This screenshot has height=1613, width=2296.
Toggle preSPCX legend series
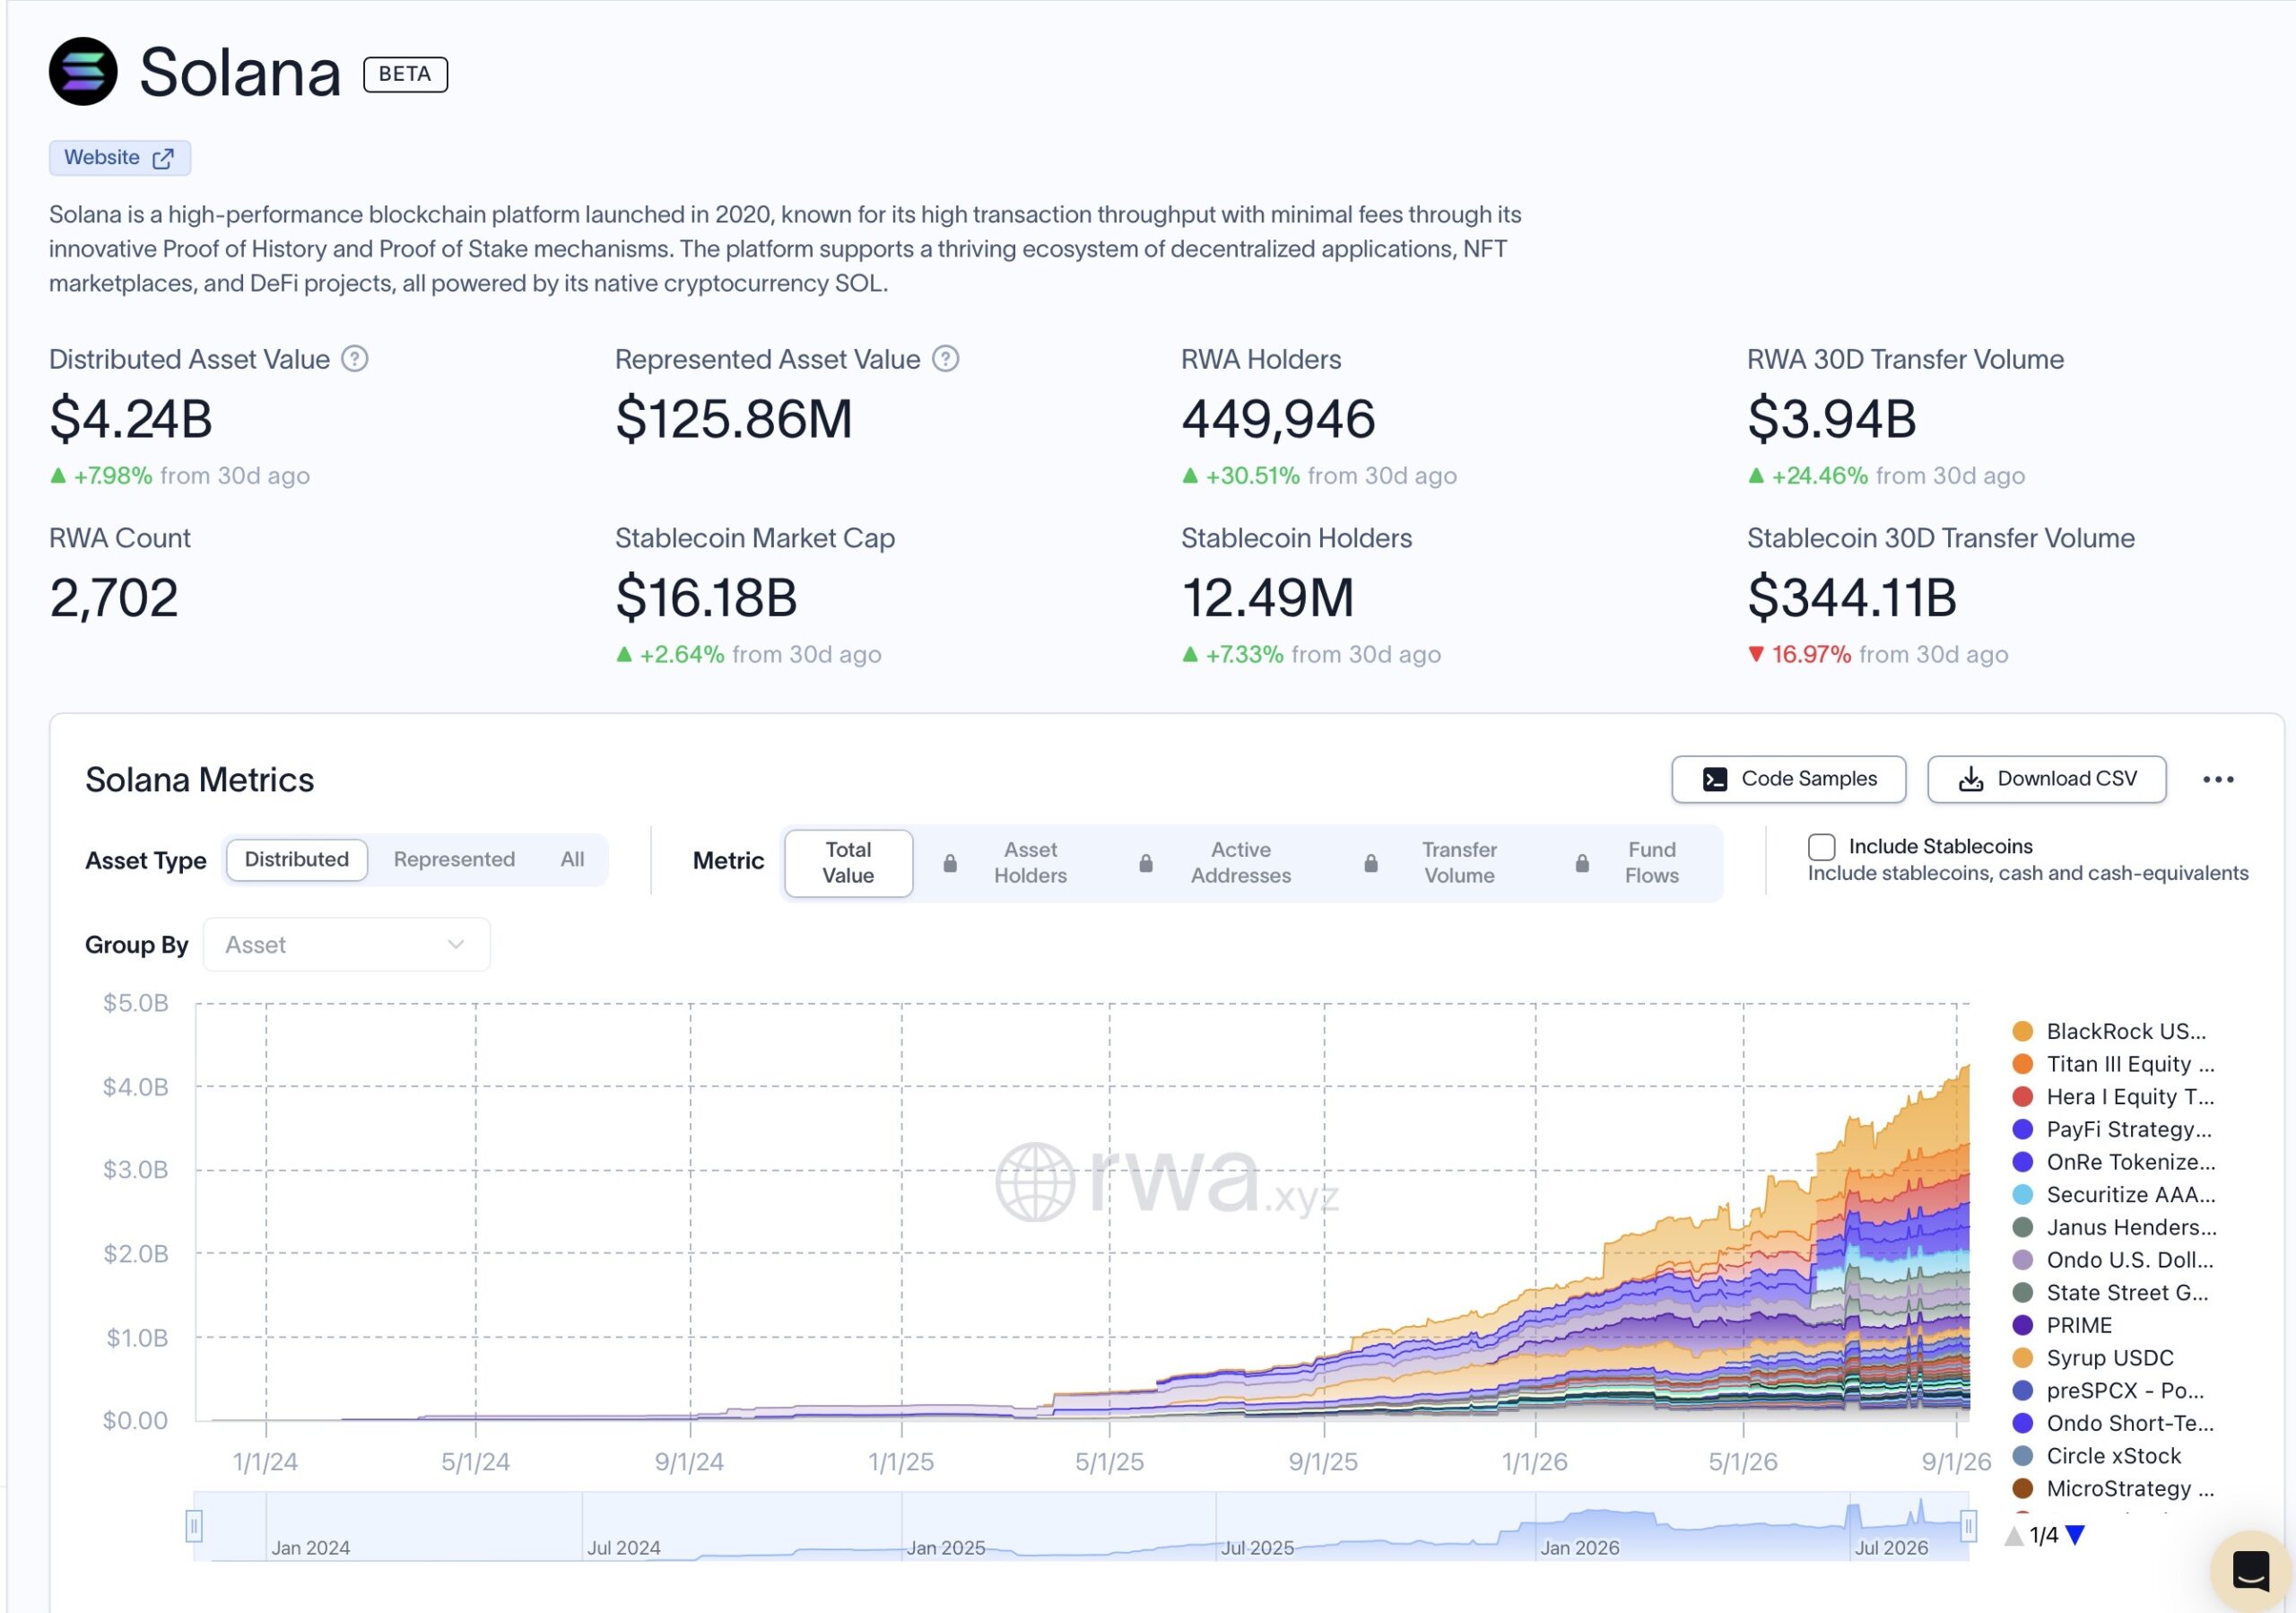(2108, 1391)
